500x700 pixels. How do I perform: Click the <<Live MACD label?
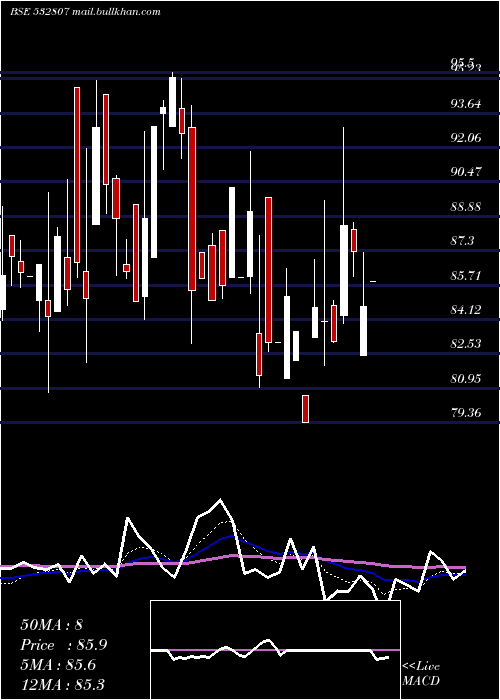421,673
